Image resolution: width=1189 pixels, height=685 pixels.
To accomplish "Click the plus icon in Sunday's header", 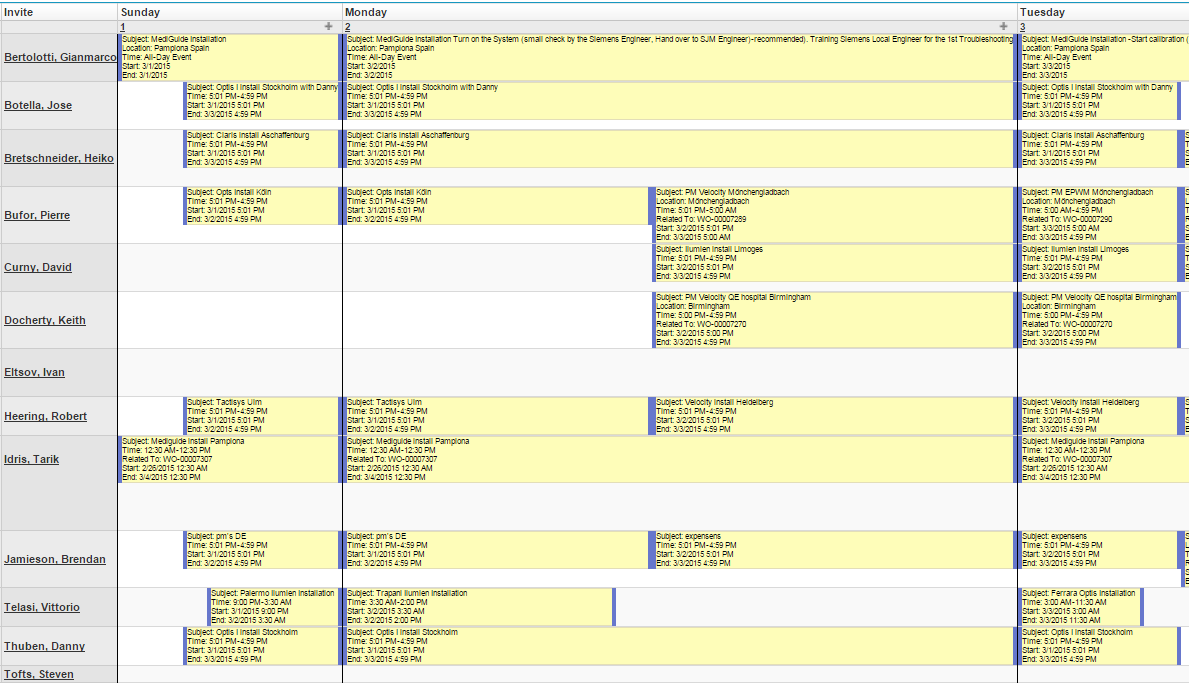I will point(328,27).
